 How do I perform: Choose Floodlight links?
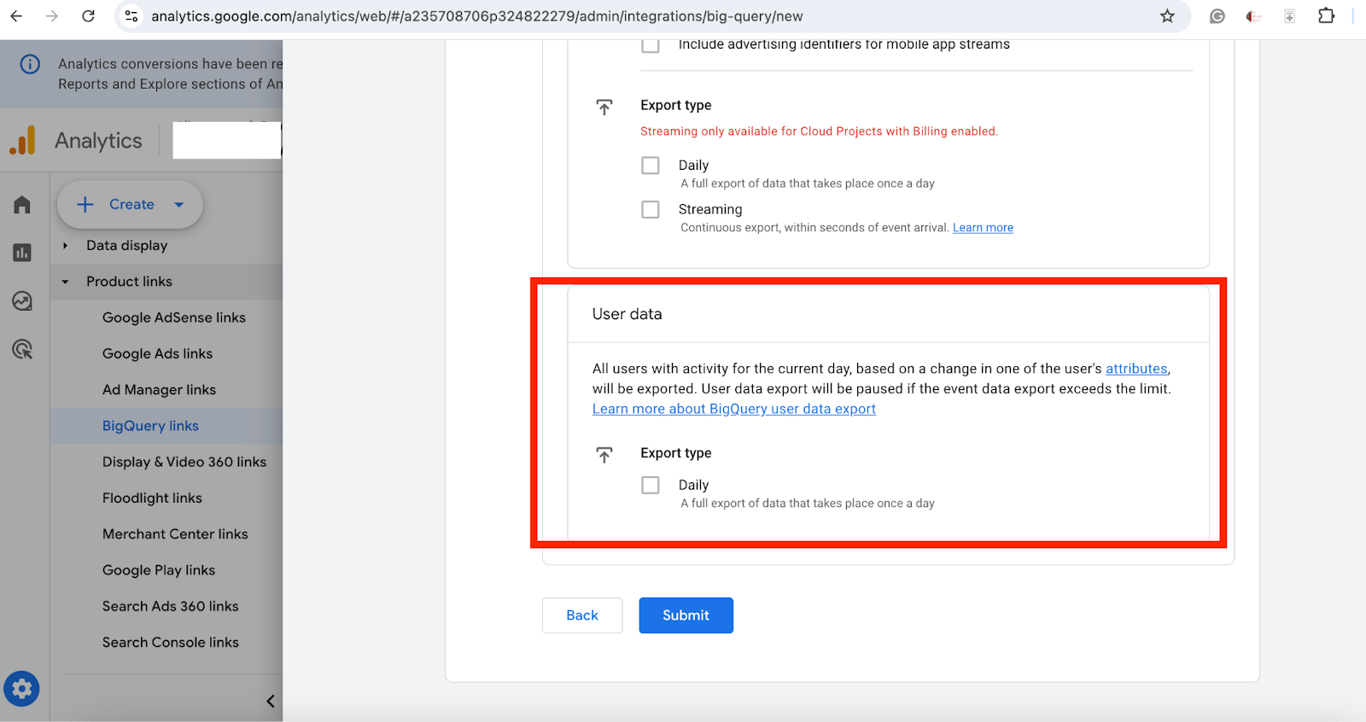pyautogui.click(x=152, y=498)
